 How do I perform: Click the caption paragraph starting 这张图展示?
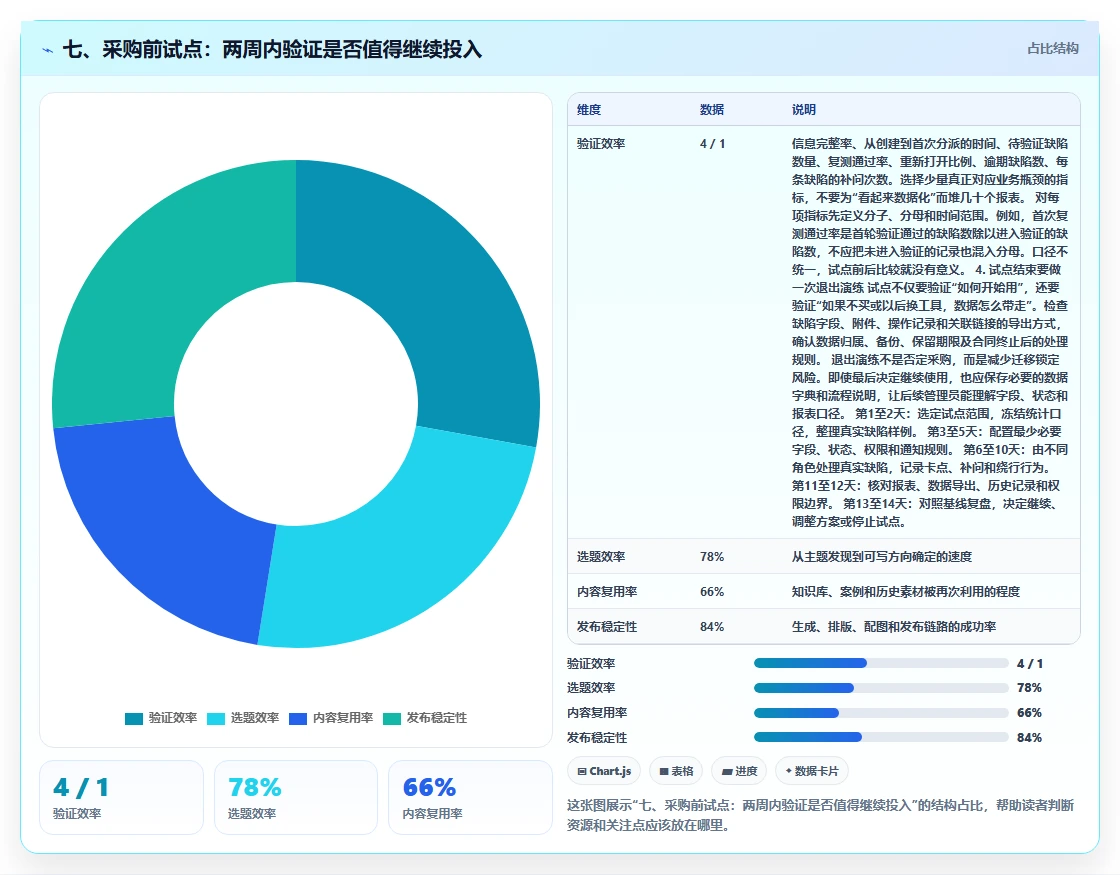(820, 815)
